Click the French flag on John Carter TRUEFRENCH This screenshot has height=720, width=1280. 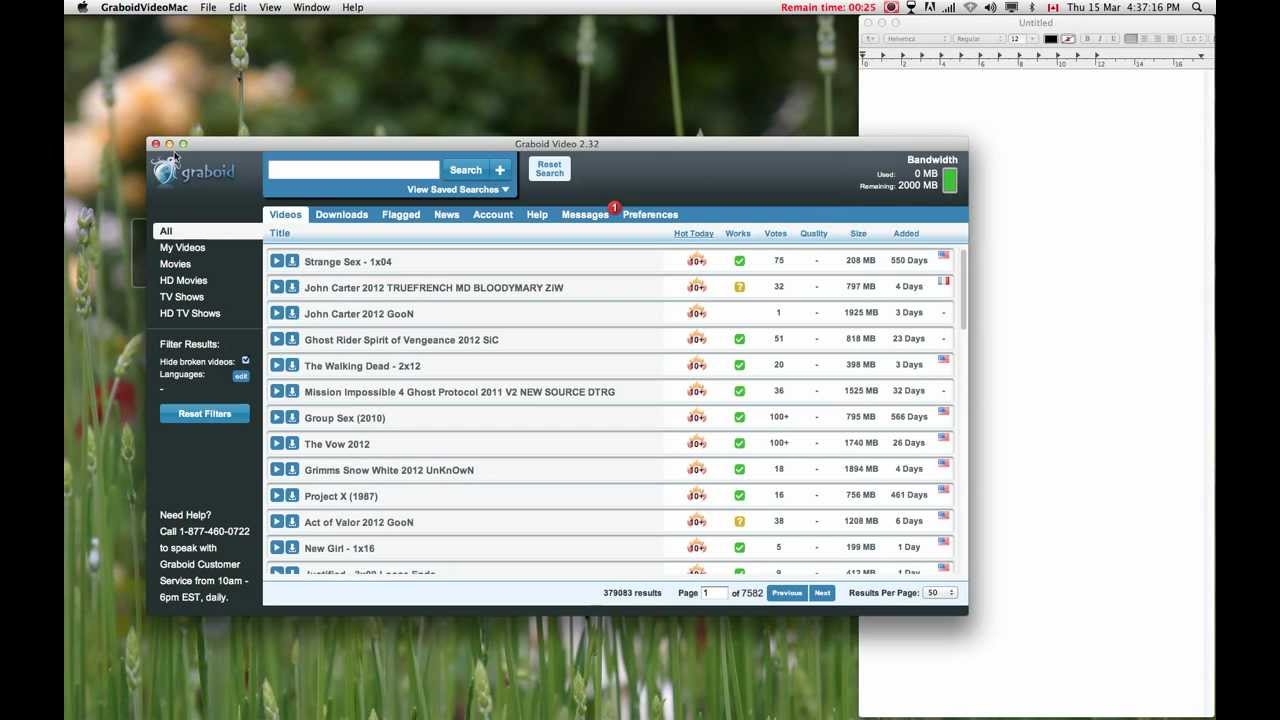[x=943, y=281]
